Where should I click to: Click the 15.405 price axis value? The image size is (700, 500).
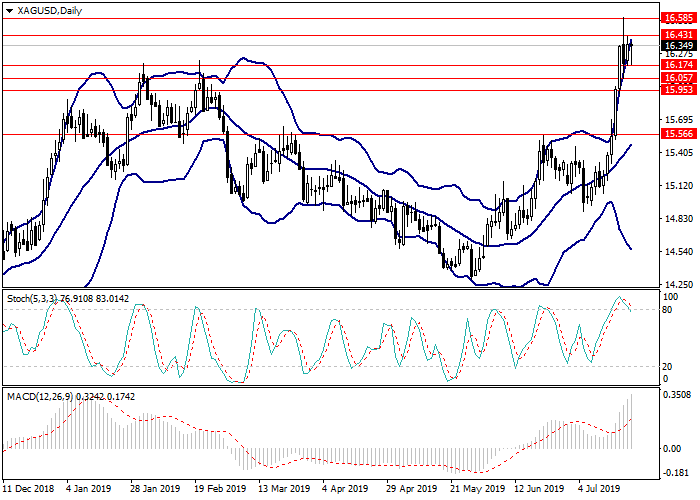point(677,153)
